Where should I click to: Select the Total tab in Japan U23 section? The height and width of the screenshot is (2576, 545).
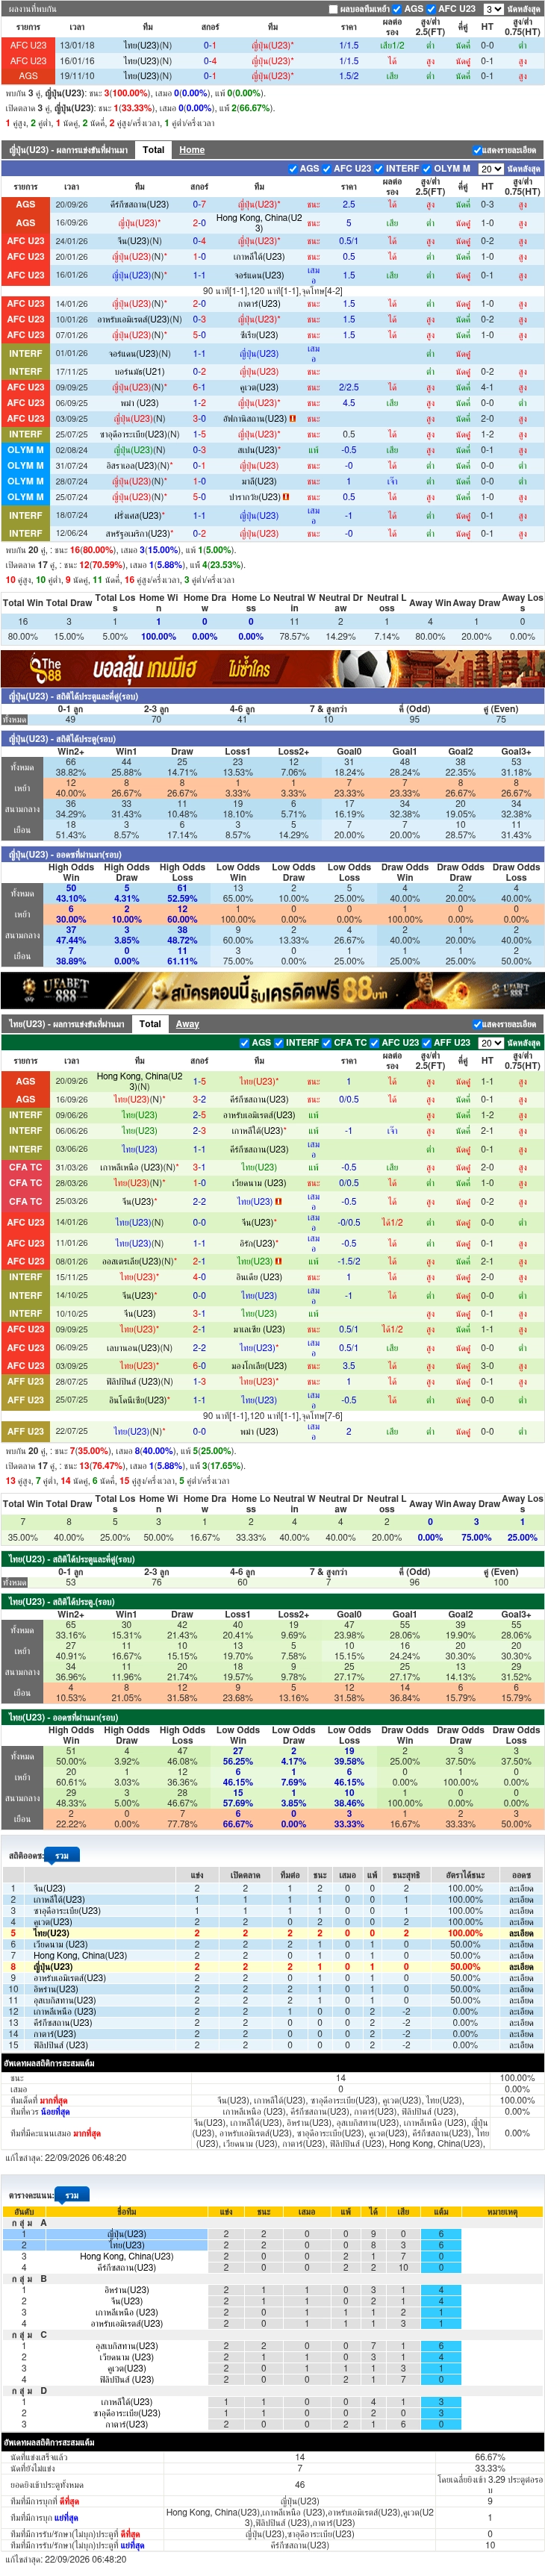click(x=153, y=150)
